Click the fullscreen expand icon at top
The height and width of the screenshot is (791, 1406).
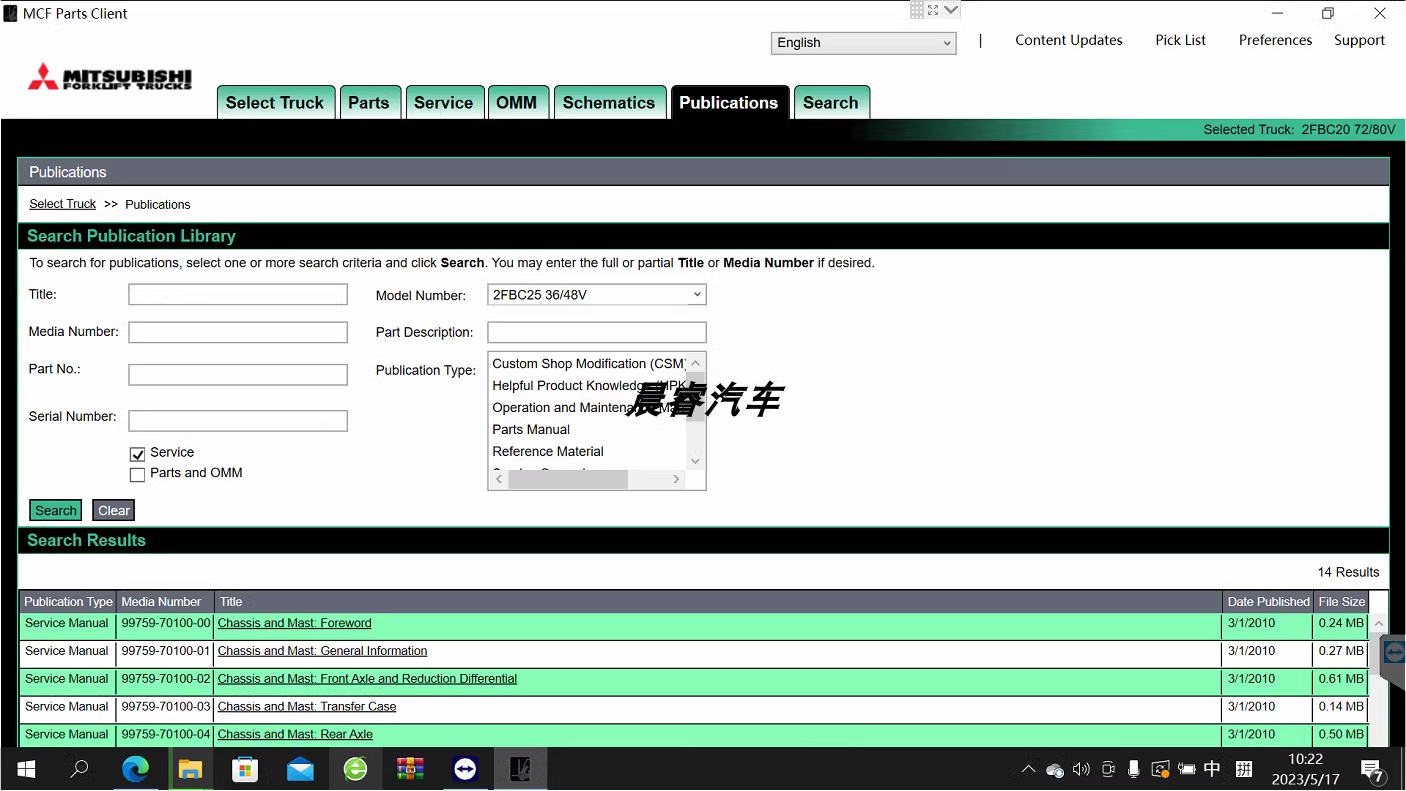pos(933,10)
